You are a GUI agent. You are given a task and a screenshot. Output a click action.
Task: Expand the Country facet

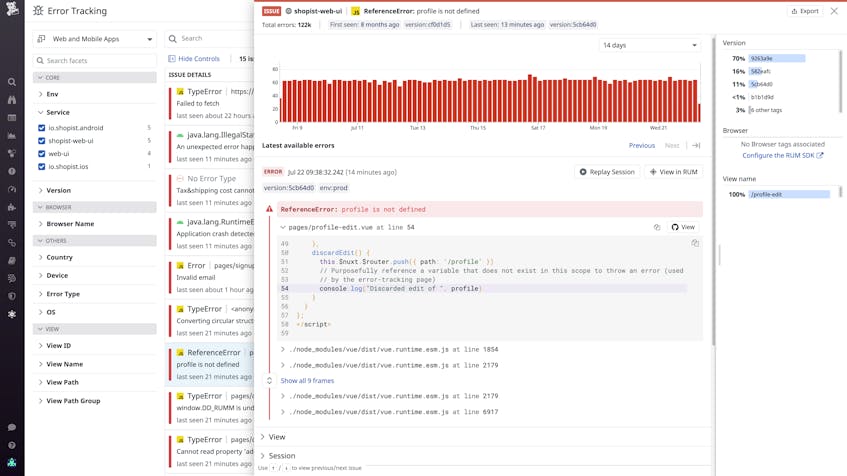tap(55, 257)
